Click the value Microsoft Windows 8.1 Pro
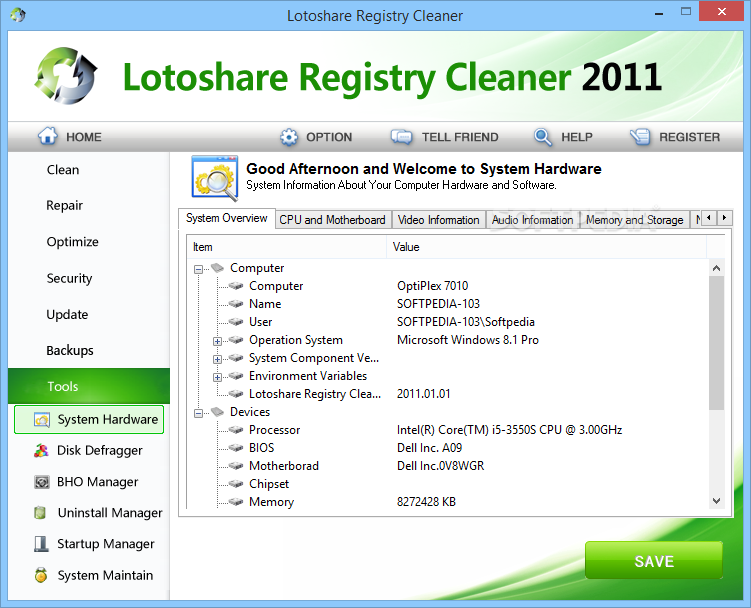Viewport: 751px width, 608px height. [x=468, y=340]
